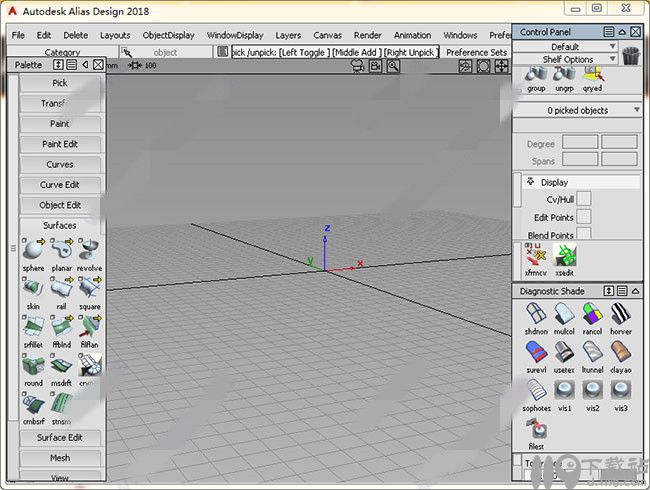This screenshot has width=650, height=490.
Task: Select vis3 visualization shade
Action: click(621, 391)
